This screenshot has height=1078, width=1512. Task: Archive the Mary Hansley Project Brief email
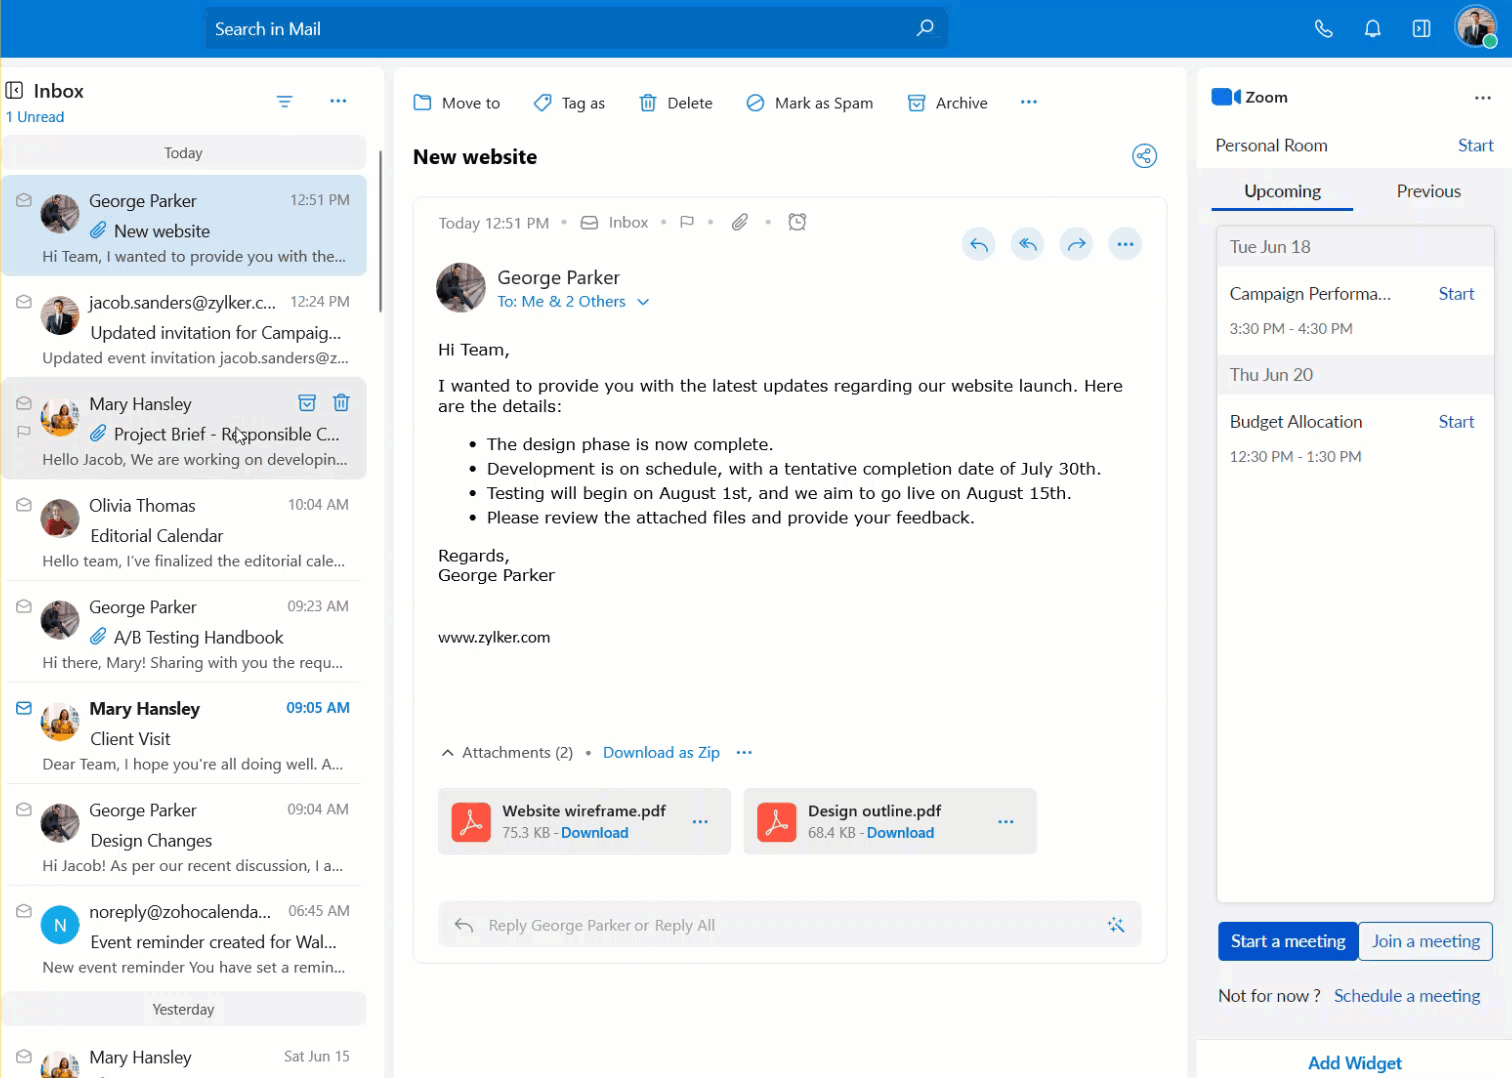coord(307,403)
